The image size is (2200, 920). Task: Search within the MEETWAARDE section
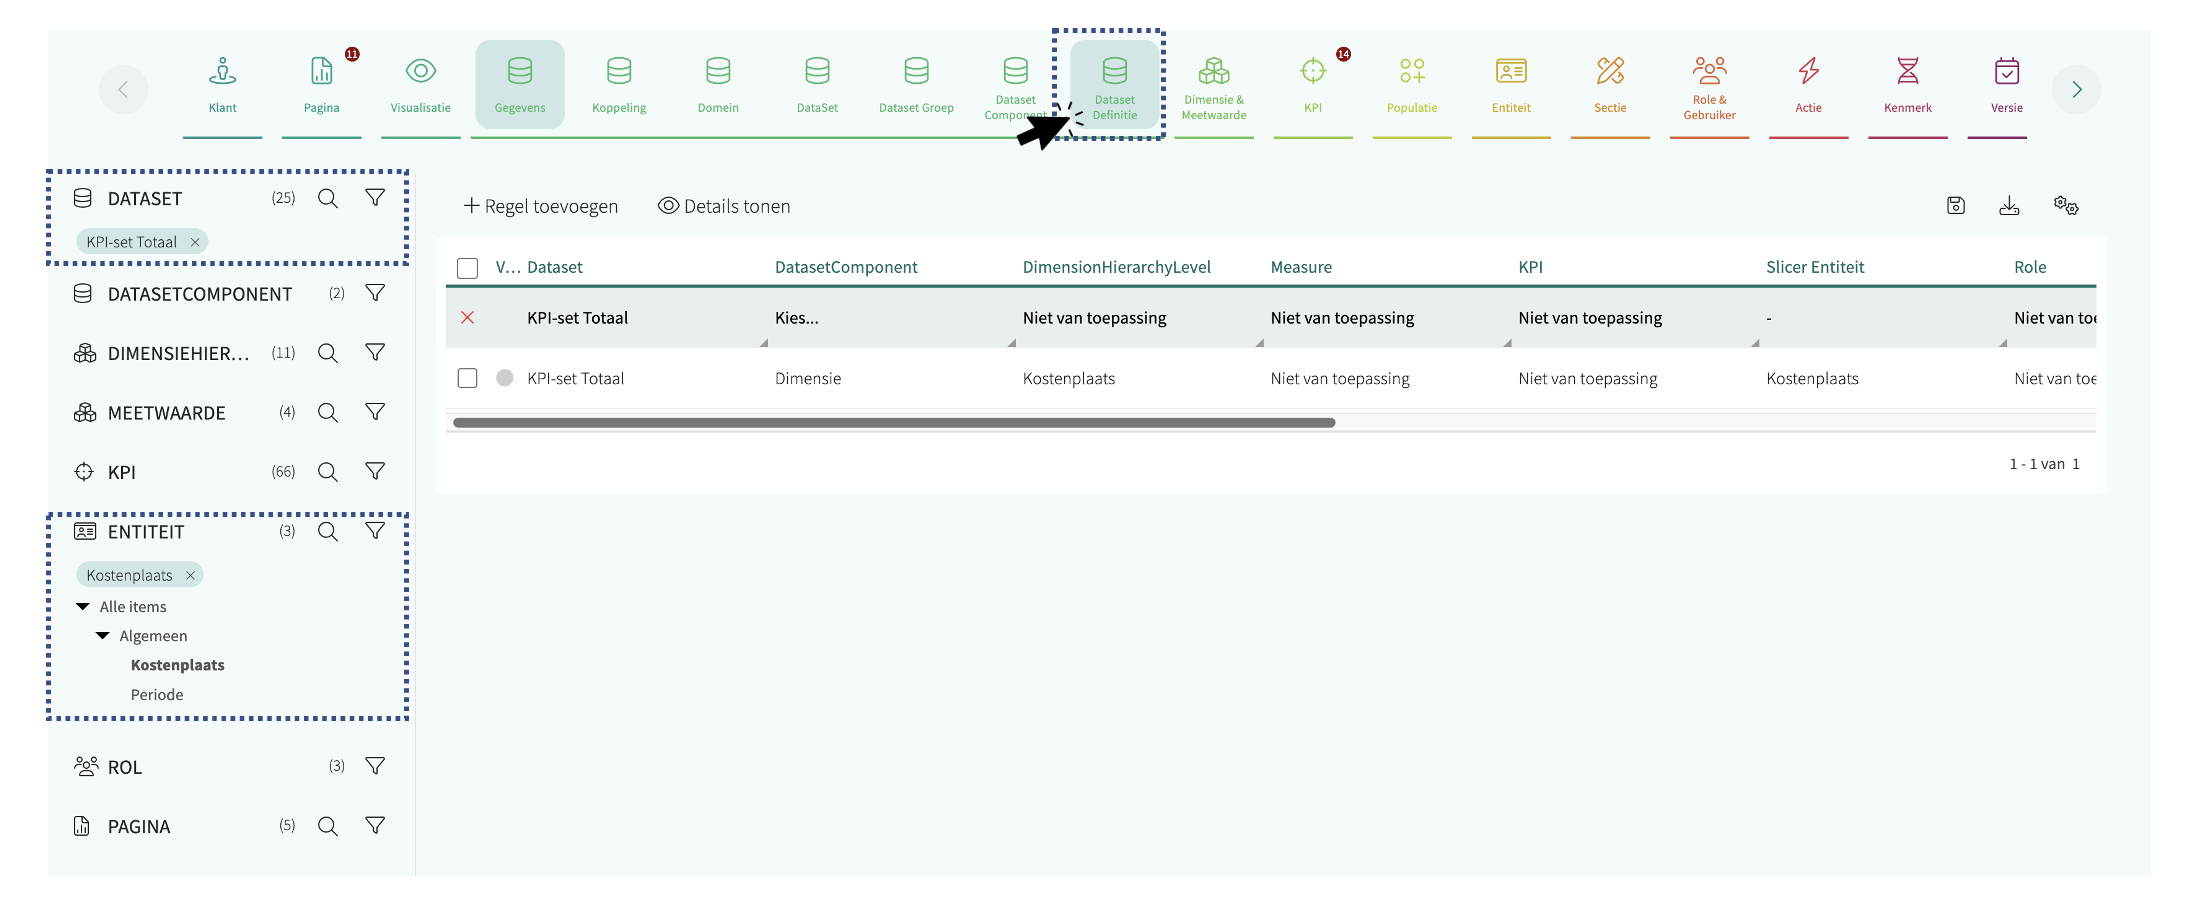(327, 412)
